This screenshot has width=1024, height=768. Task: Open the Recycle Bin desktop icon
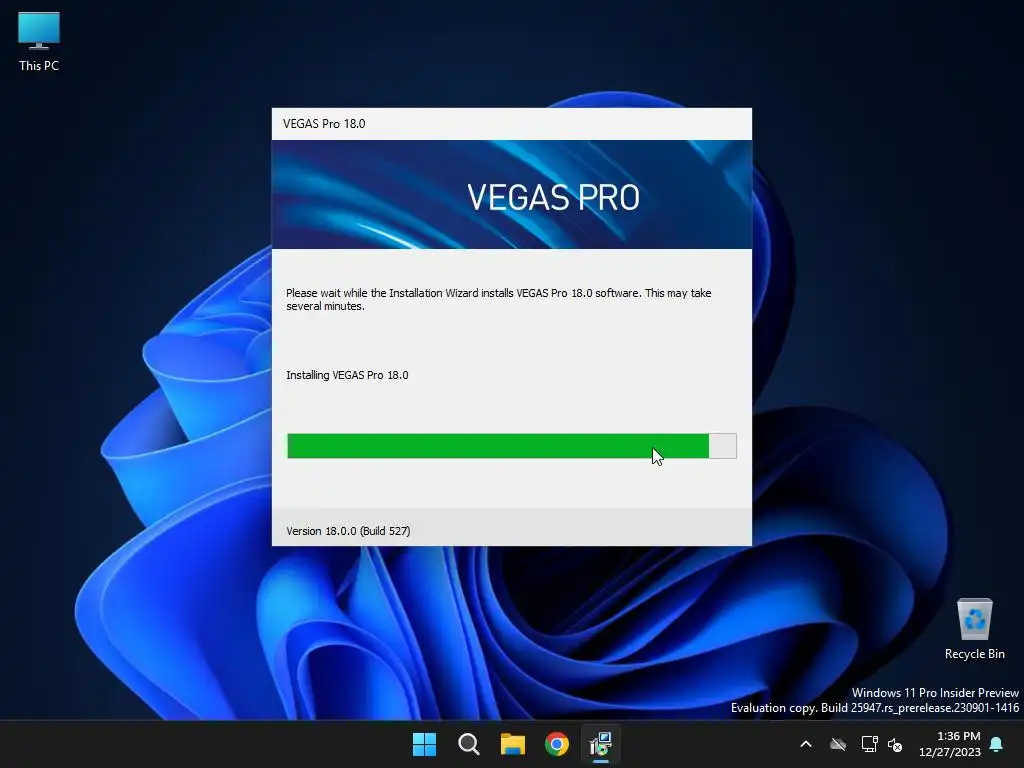(x=974, y=630)
